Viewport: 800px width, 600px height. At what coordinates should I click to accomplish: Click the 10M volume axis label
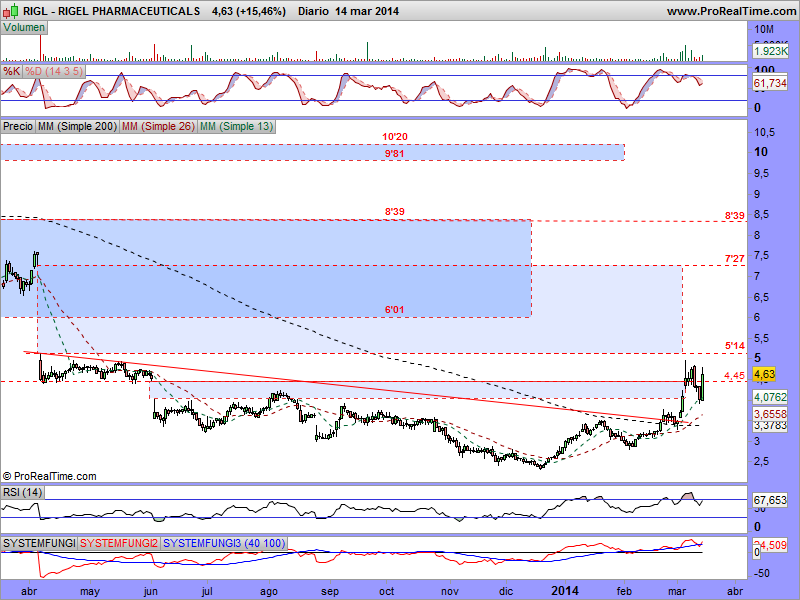764,30
